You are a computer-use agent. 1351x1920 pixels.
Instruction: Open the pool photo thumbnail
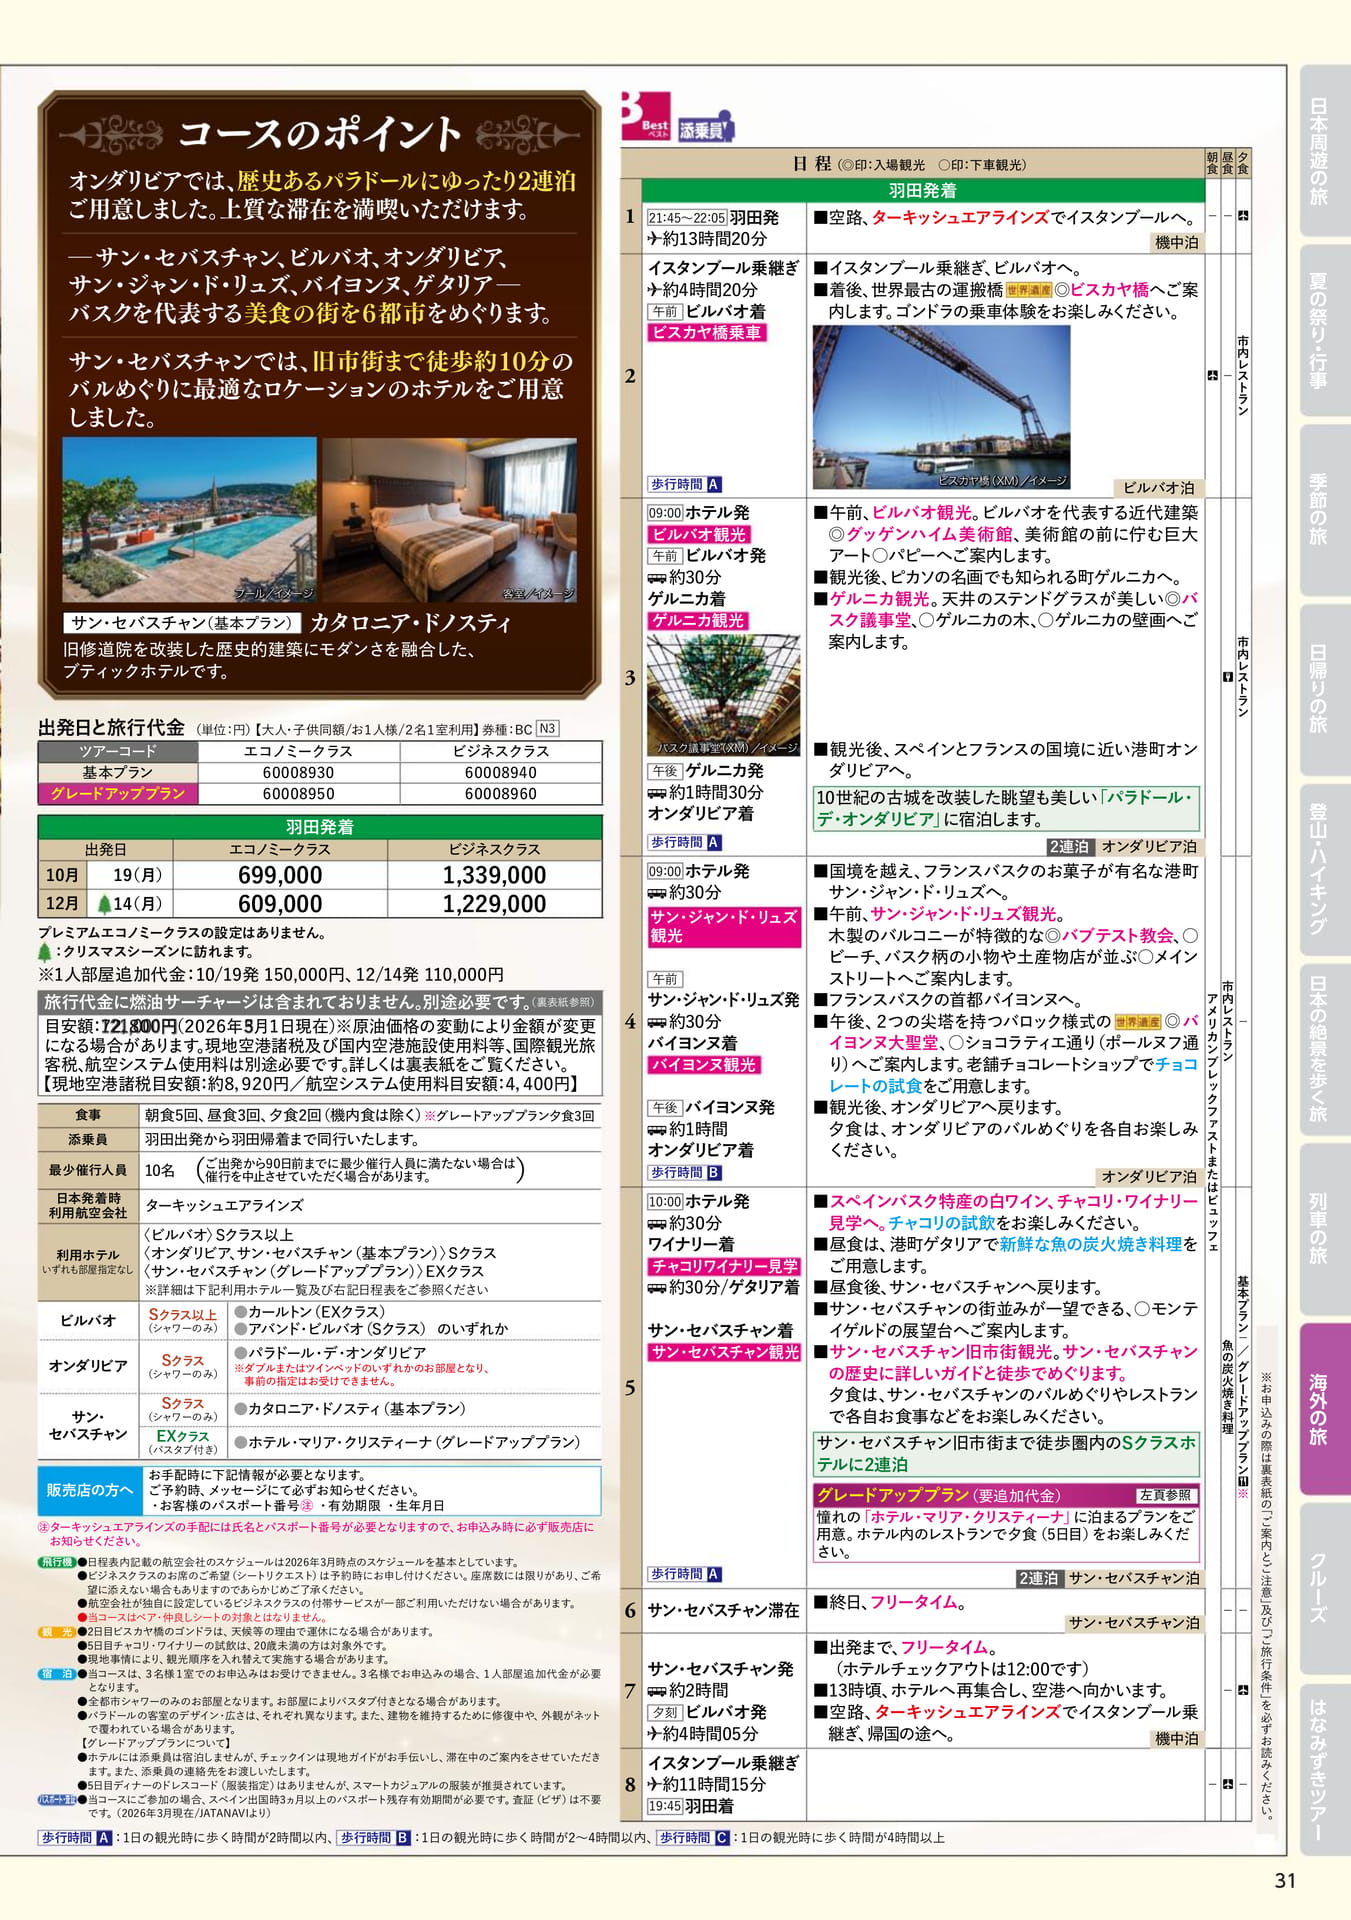[190, 520]
